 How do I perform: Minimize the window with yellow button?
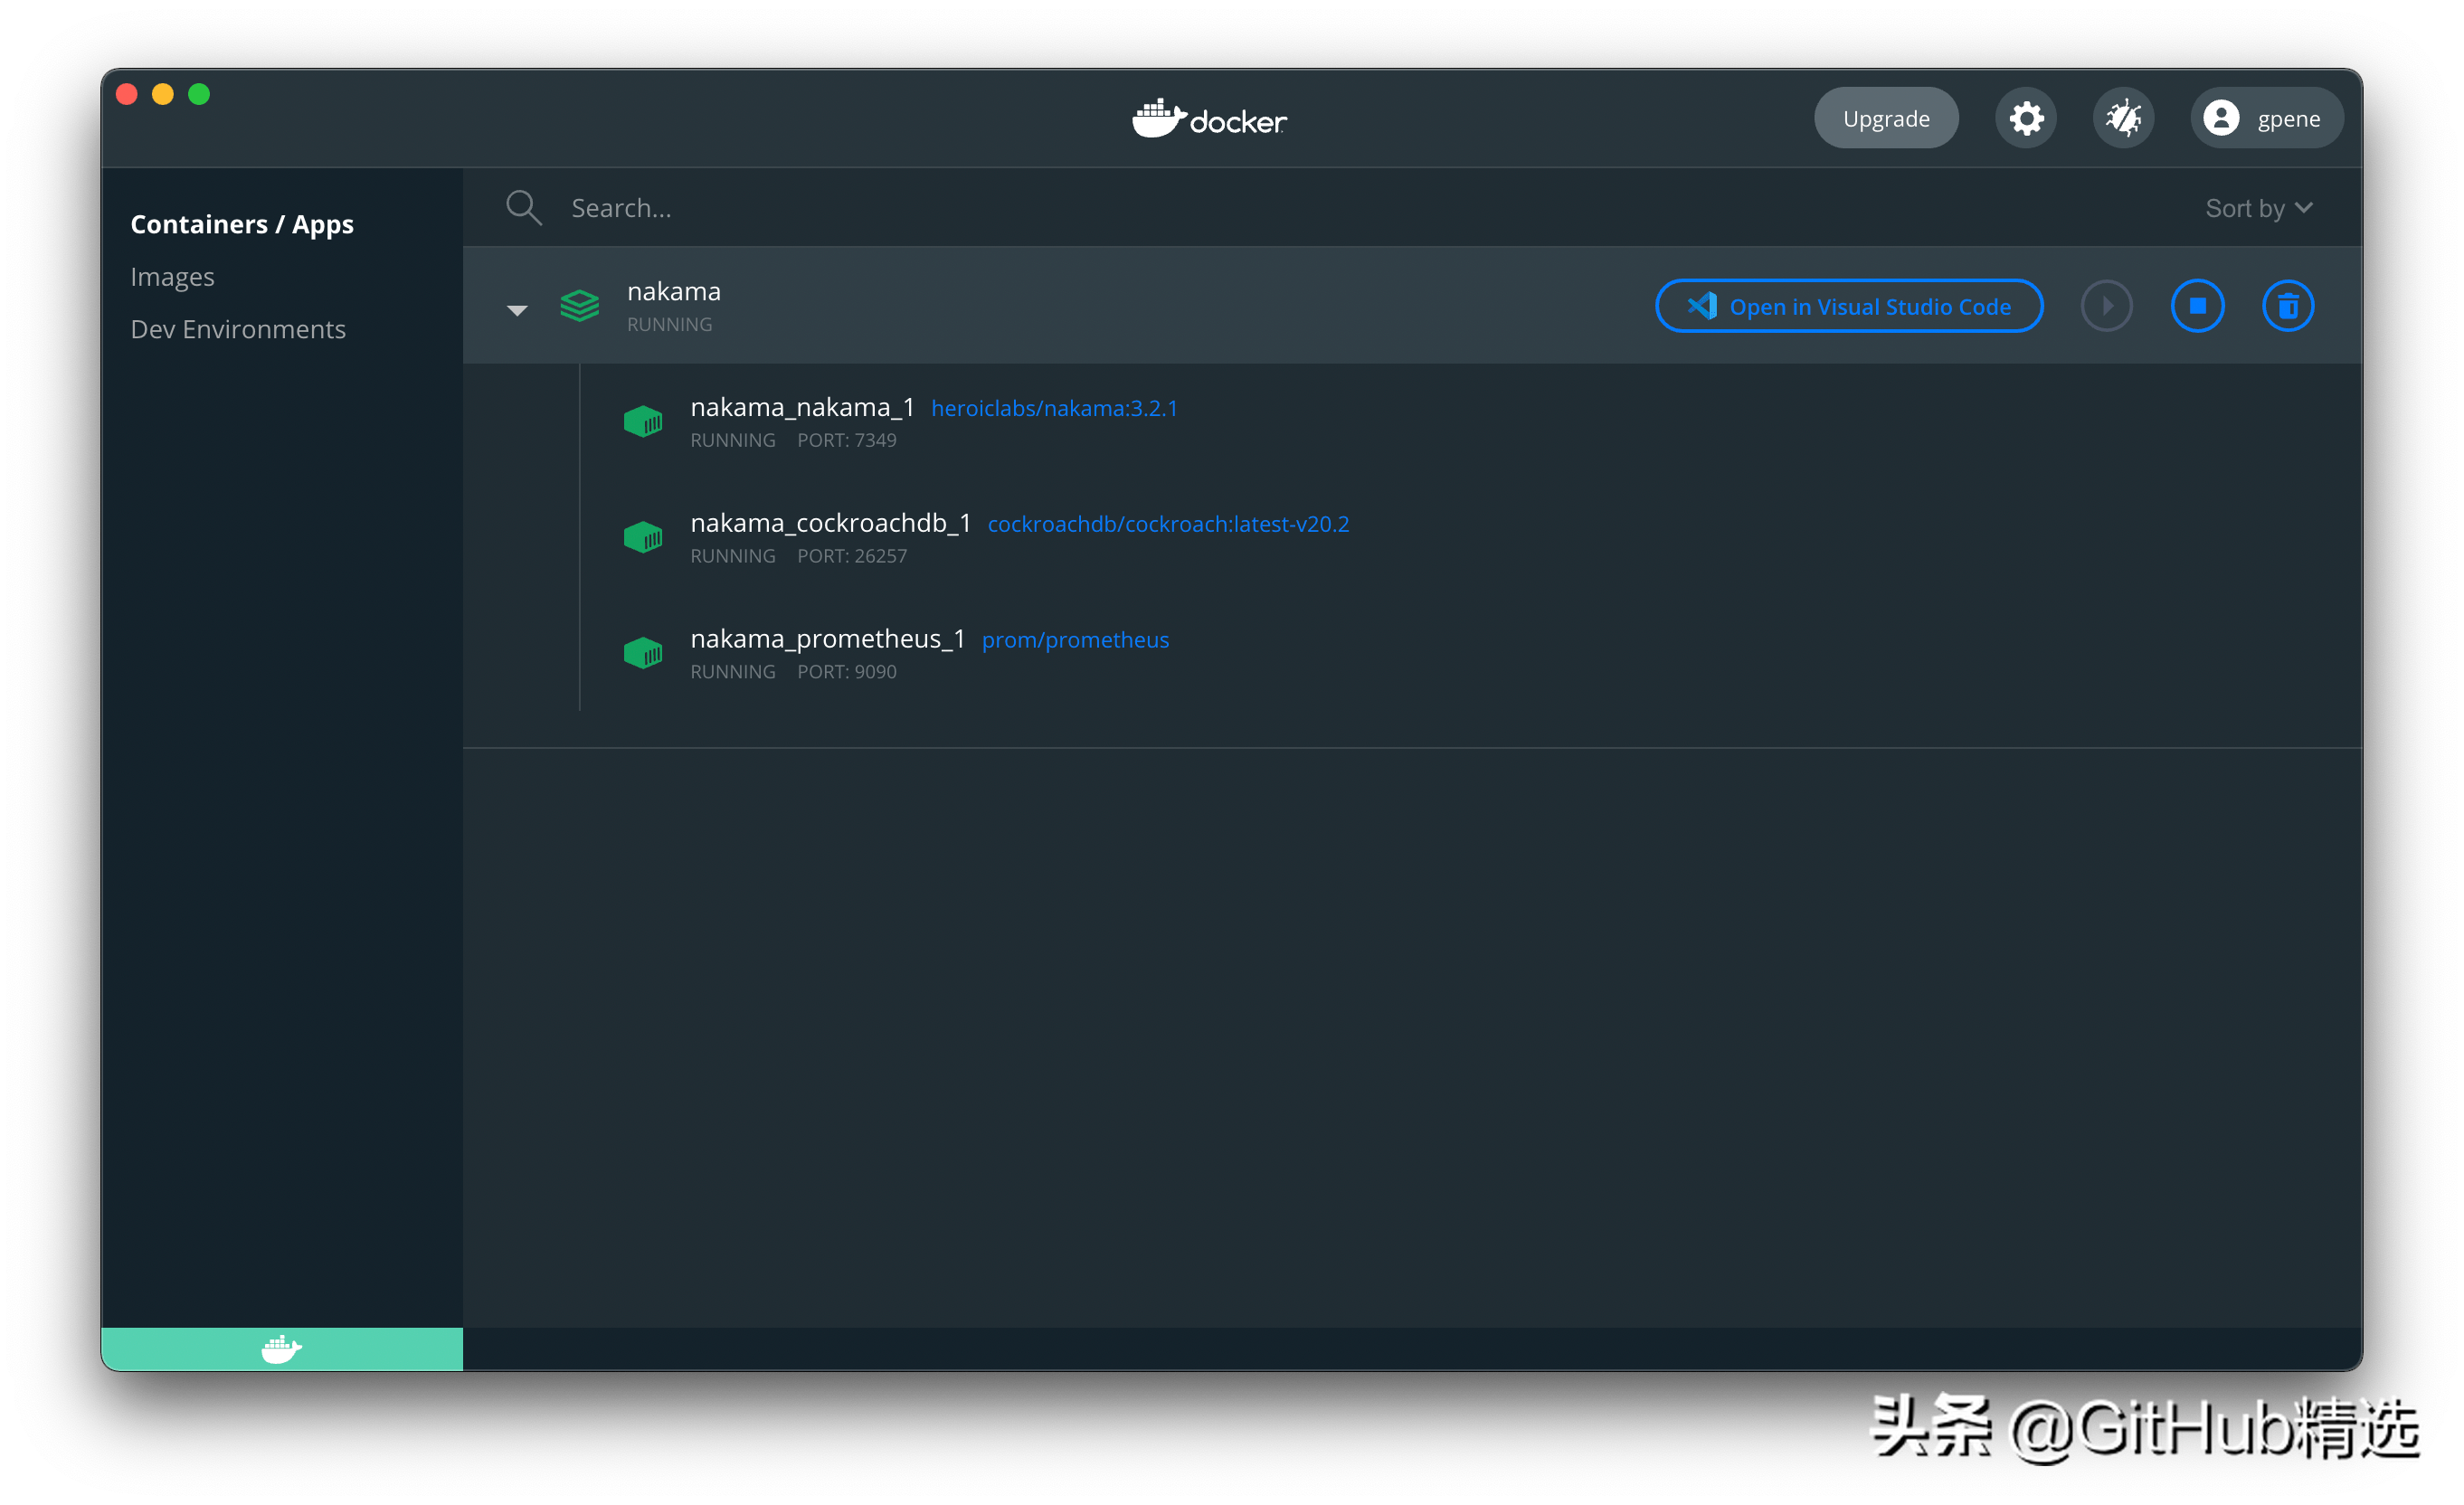[163, 94]
